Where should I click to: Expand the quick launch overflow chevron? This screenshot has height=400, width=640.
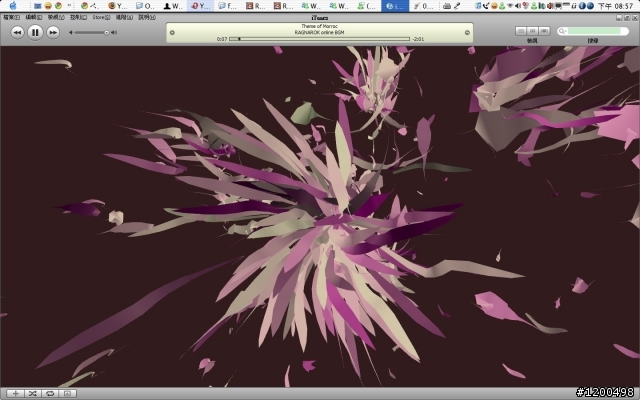(x=69, y=6)
